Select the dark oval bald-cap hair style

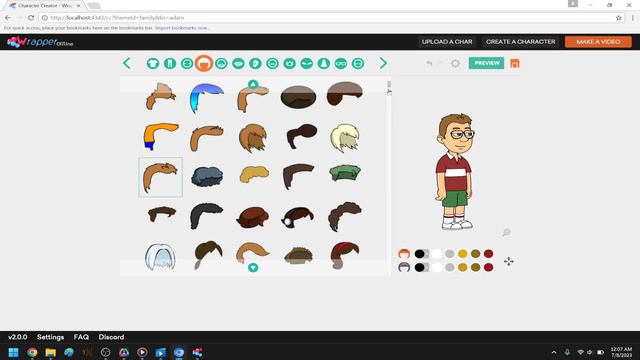pos(298,97)
